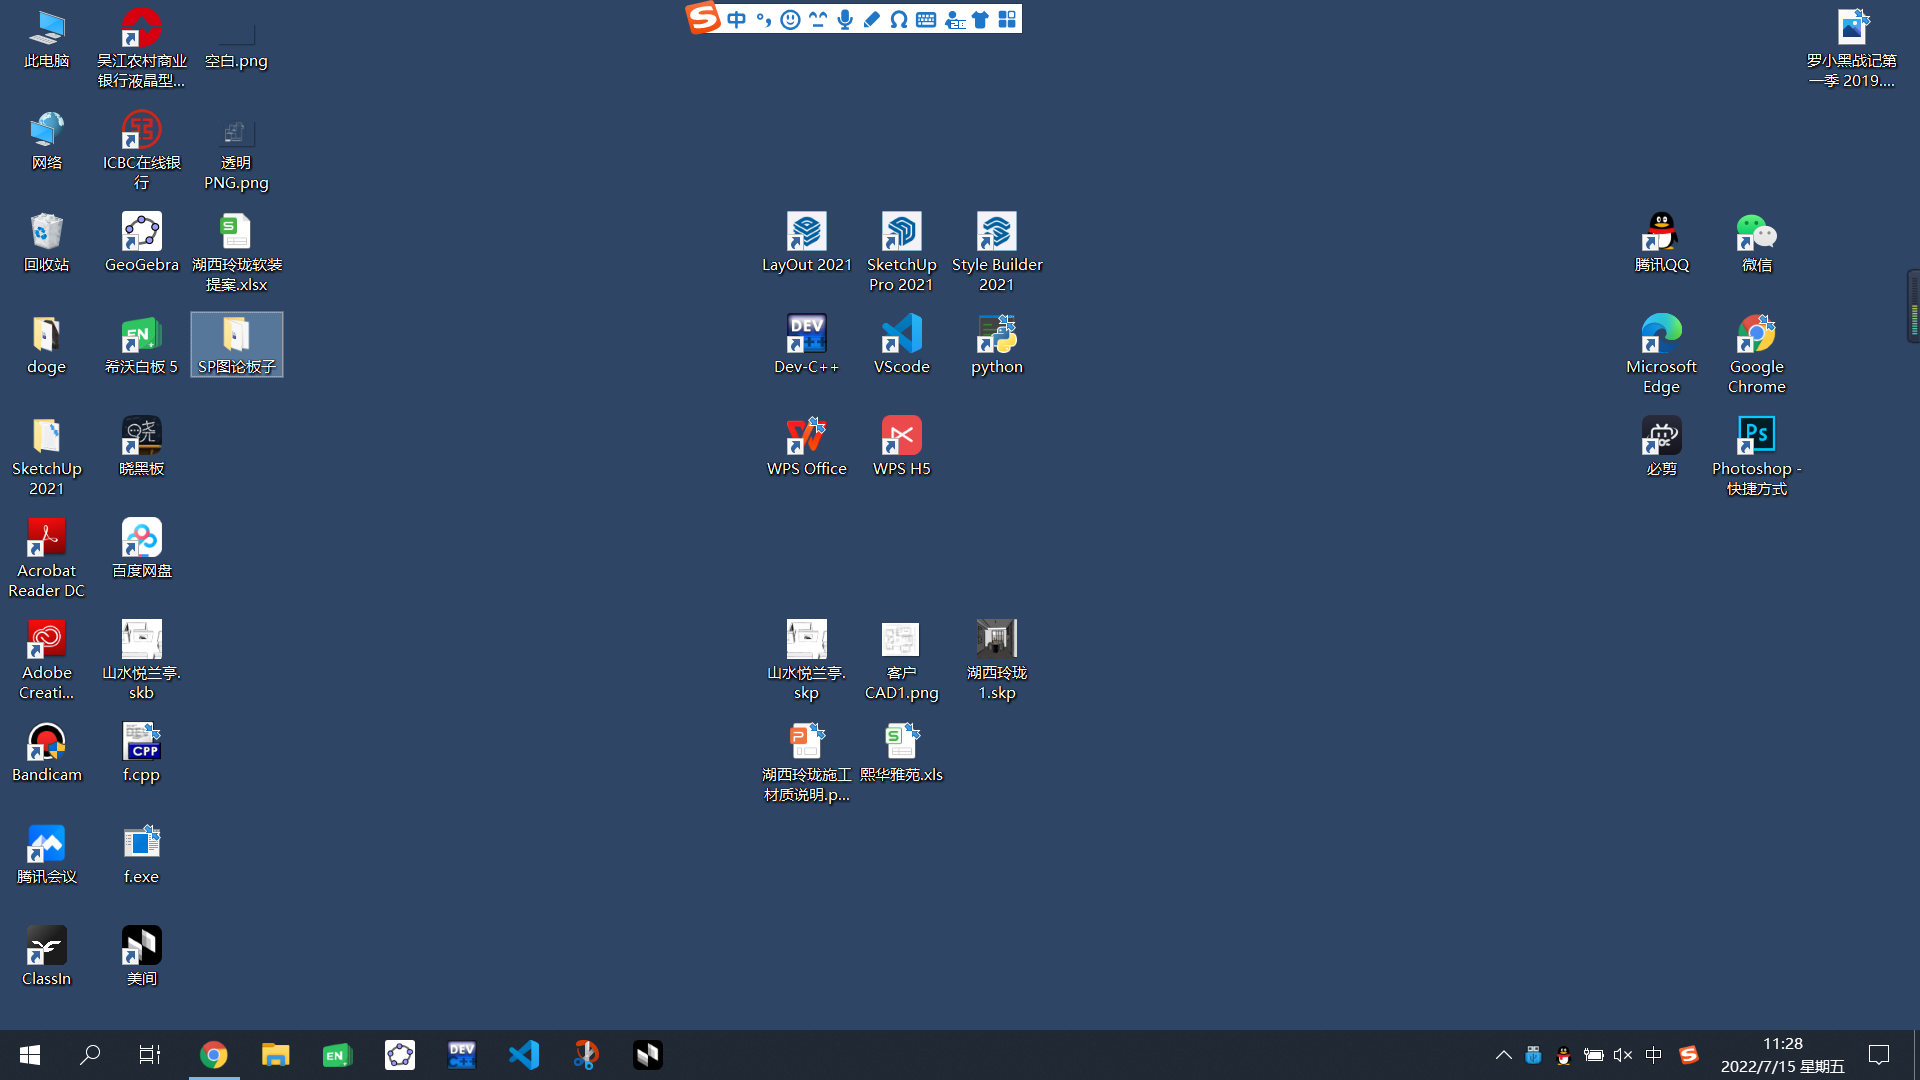This screenshot has height=1080, width=1920.
Task: Select the 湖西玲珑软装提案.xlsx file
Action: click(236, 254)
